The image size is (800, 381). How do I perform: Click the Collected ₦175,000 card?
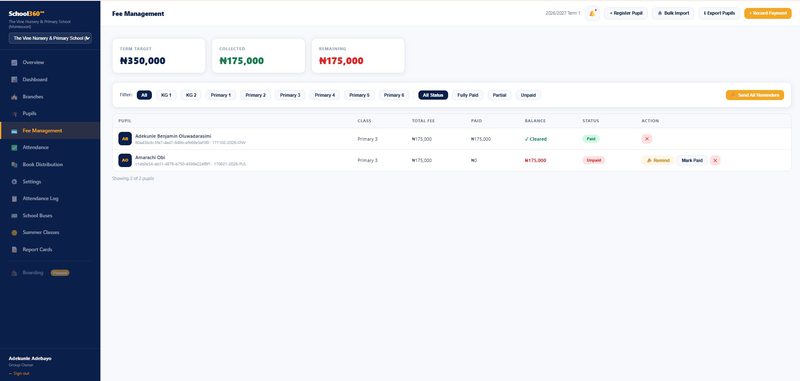pos(258,56)
